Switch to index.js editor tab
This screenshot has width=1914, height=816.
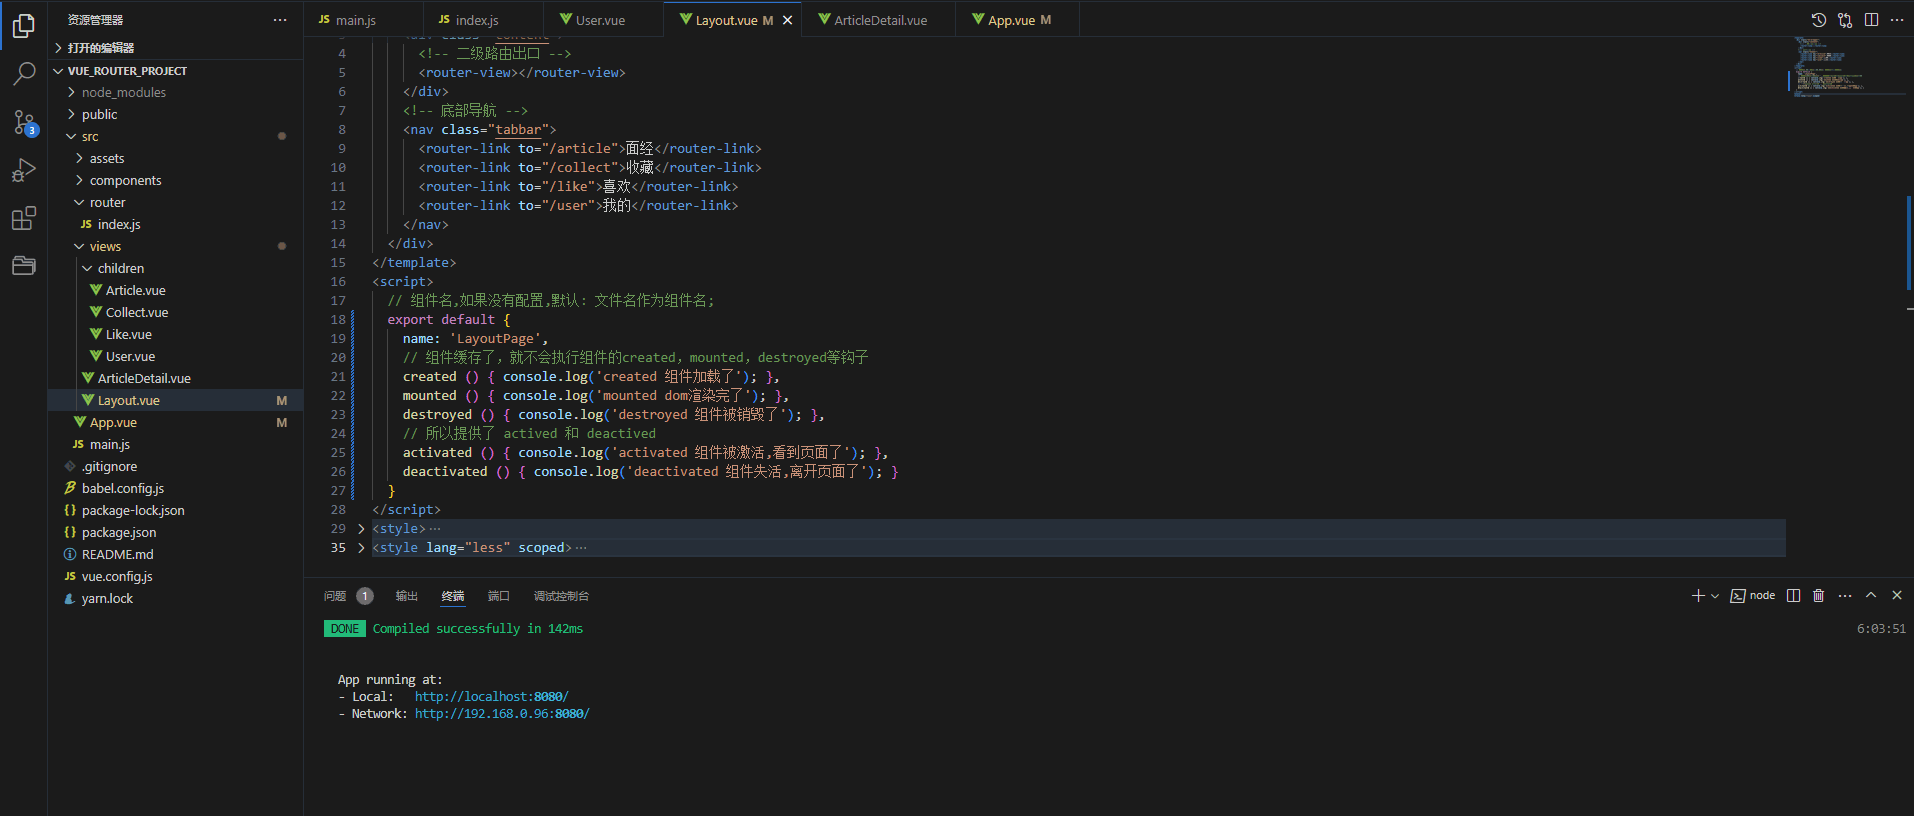(484, 20)
